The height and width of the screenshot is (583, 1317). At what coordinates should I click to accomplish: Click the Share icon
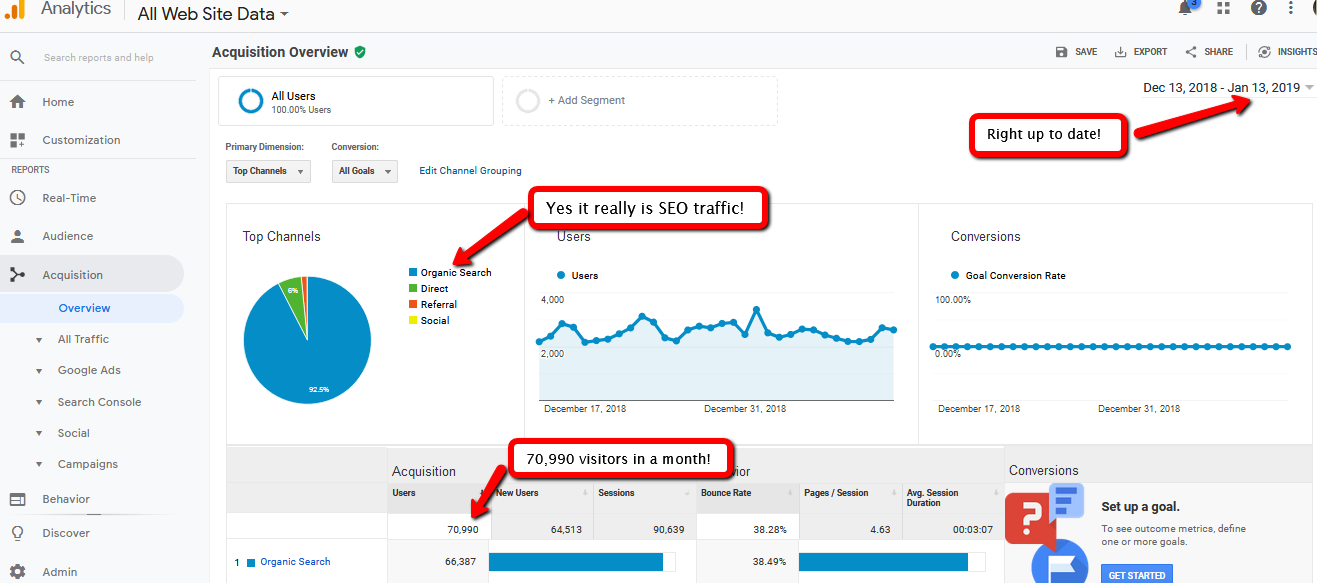tap(1191, 52)
